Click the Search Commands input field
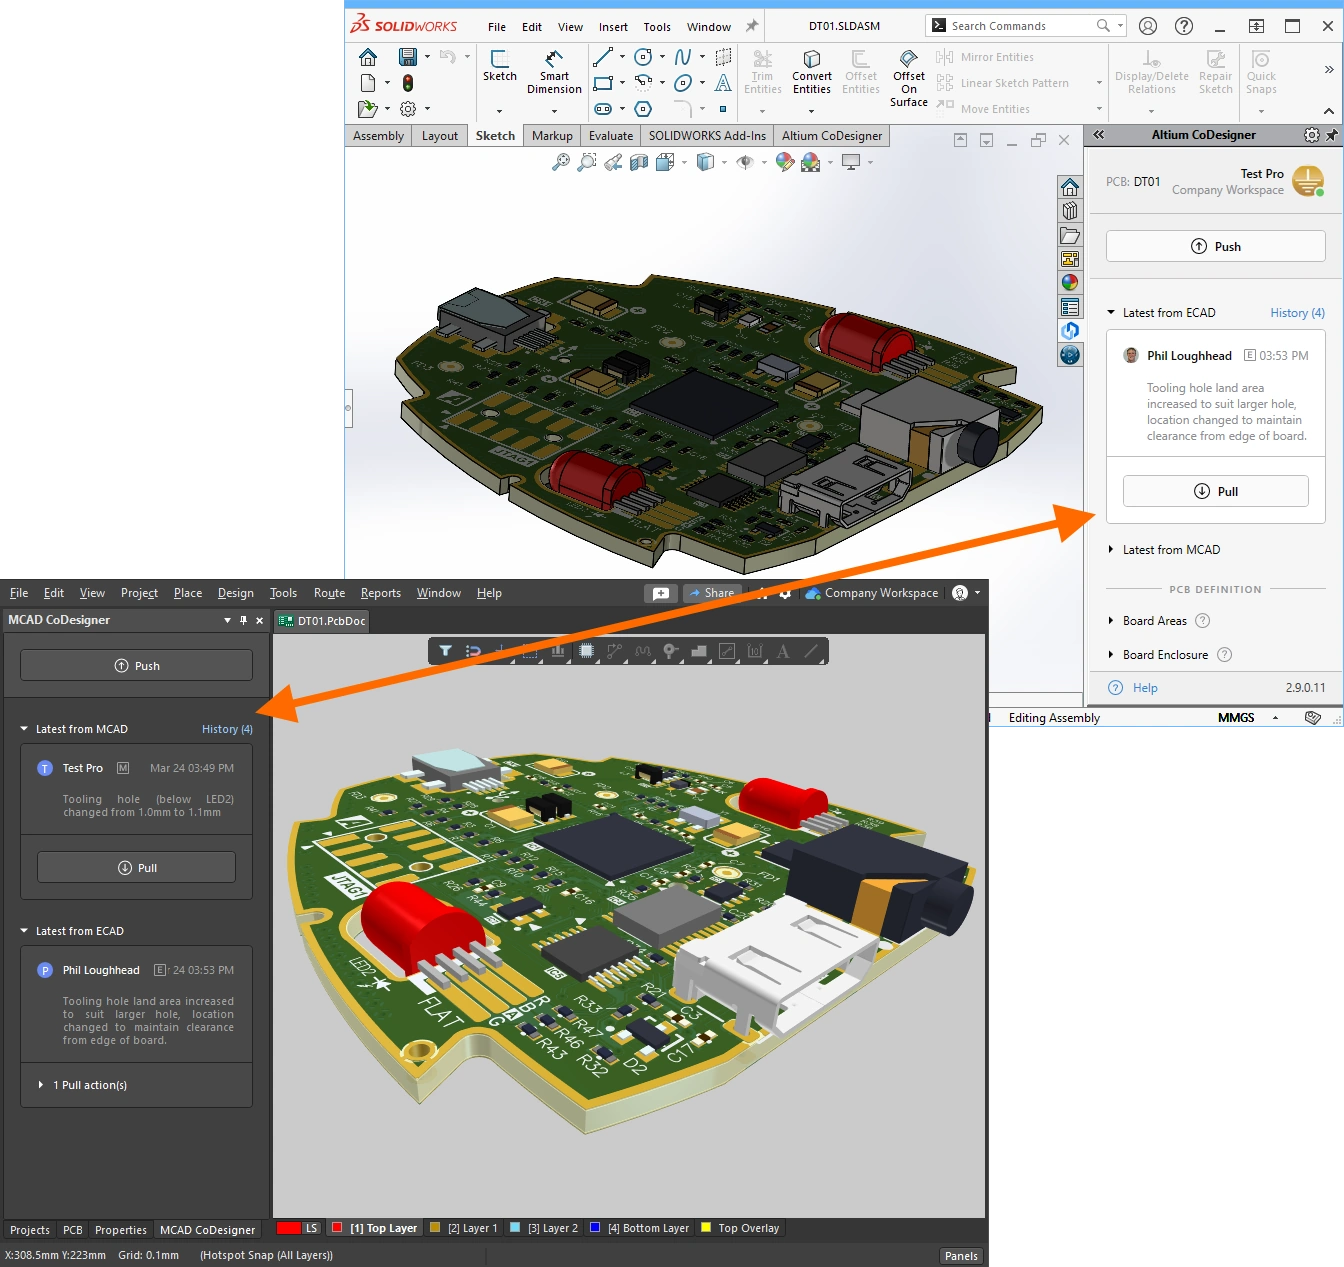Viewport: 1344px width, 1267px height. (1025, 26)
